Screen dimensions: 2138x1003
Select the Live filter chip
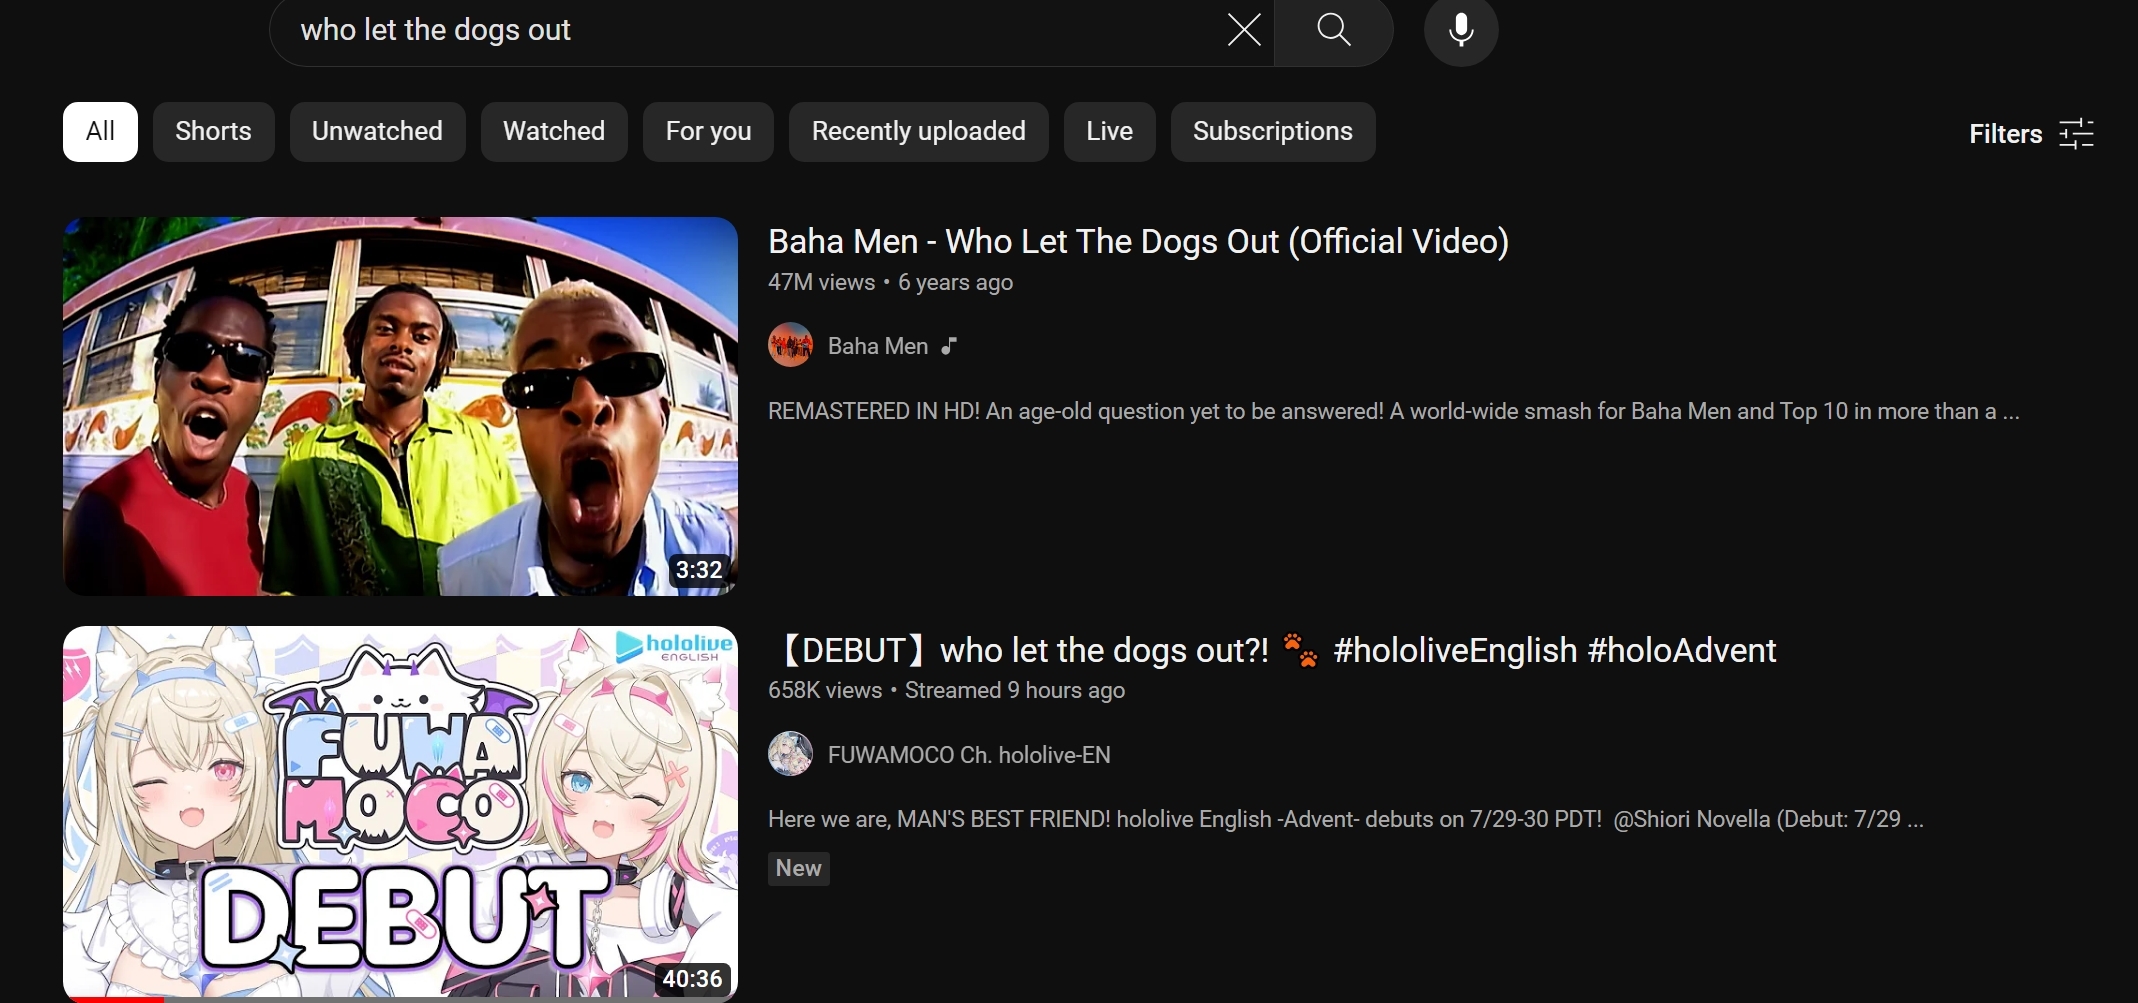coord(1109,131)
